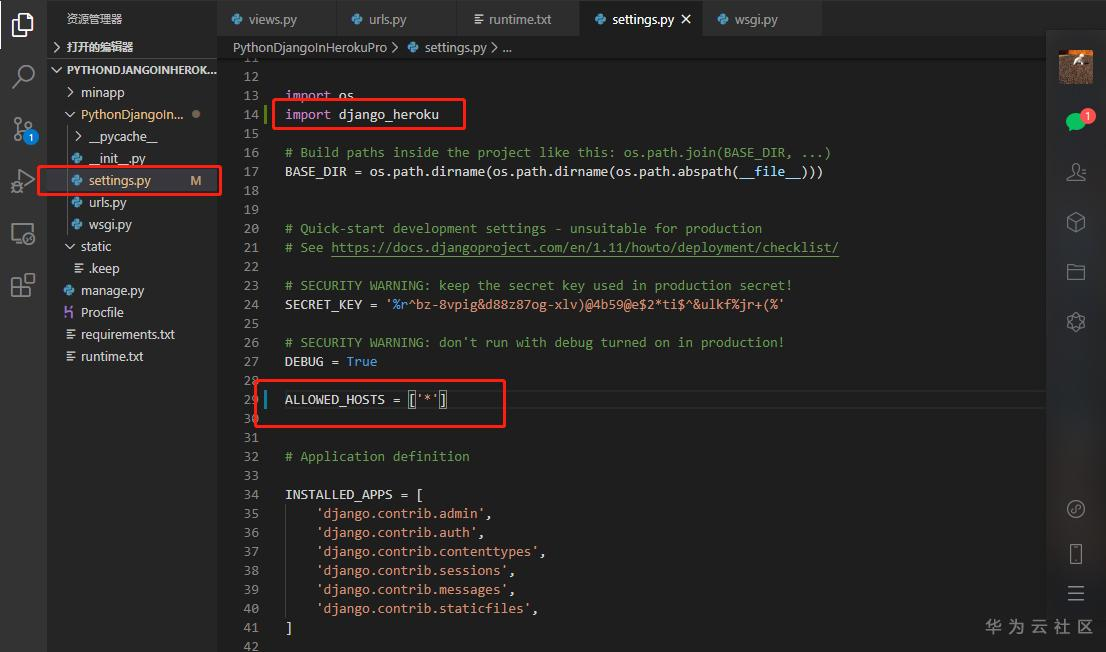Screen dimensions: 1106x652
Task: Expand the __pycache__ folder
Action: (133, 136)
